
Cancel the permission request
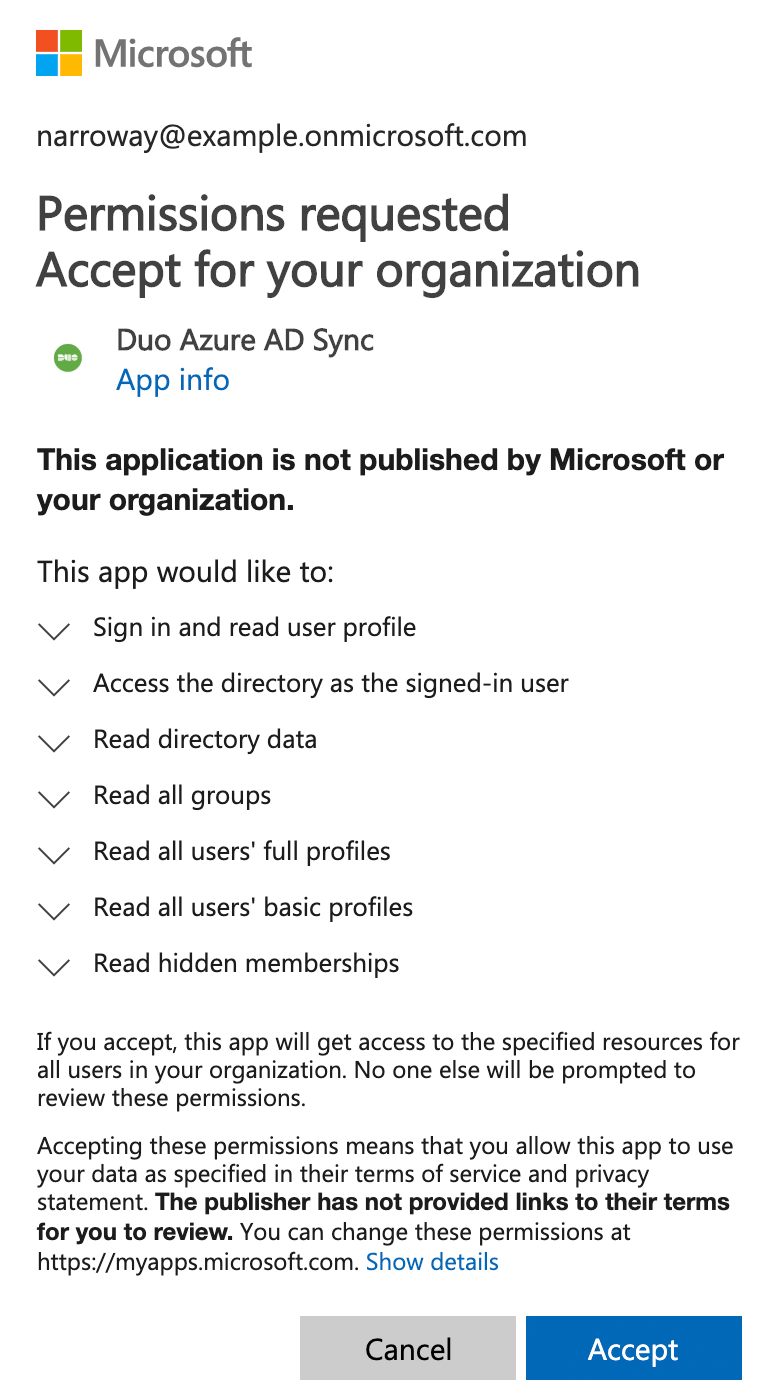point(408,1348)
